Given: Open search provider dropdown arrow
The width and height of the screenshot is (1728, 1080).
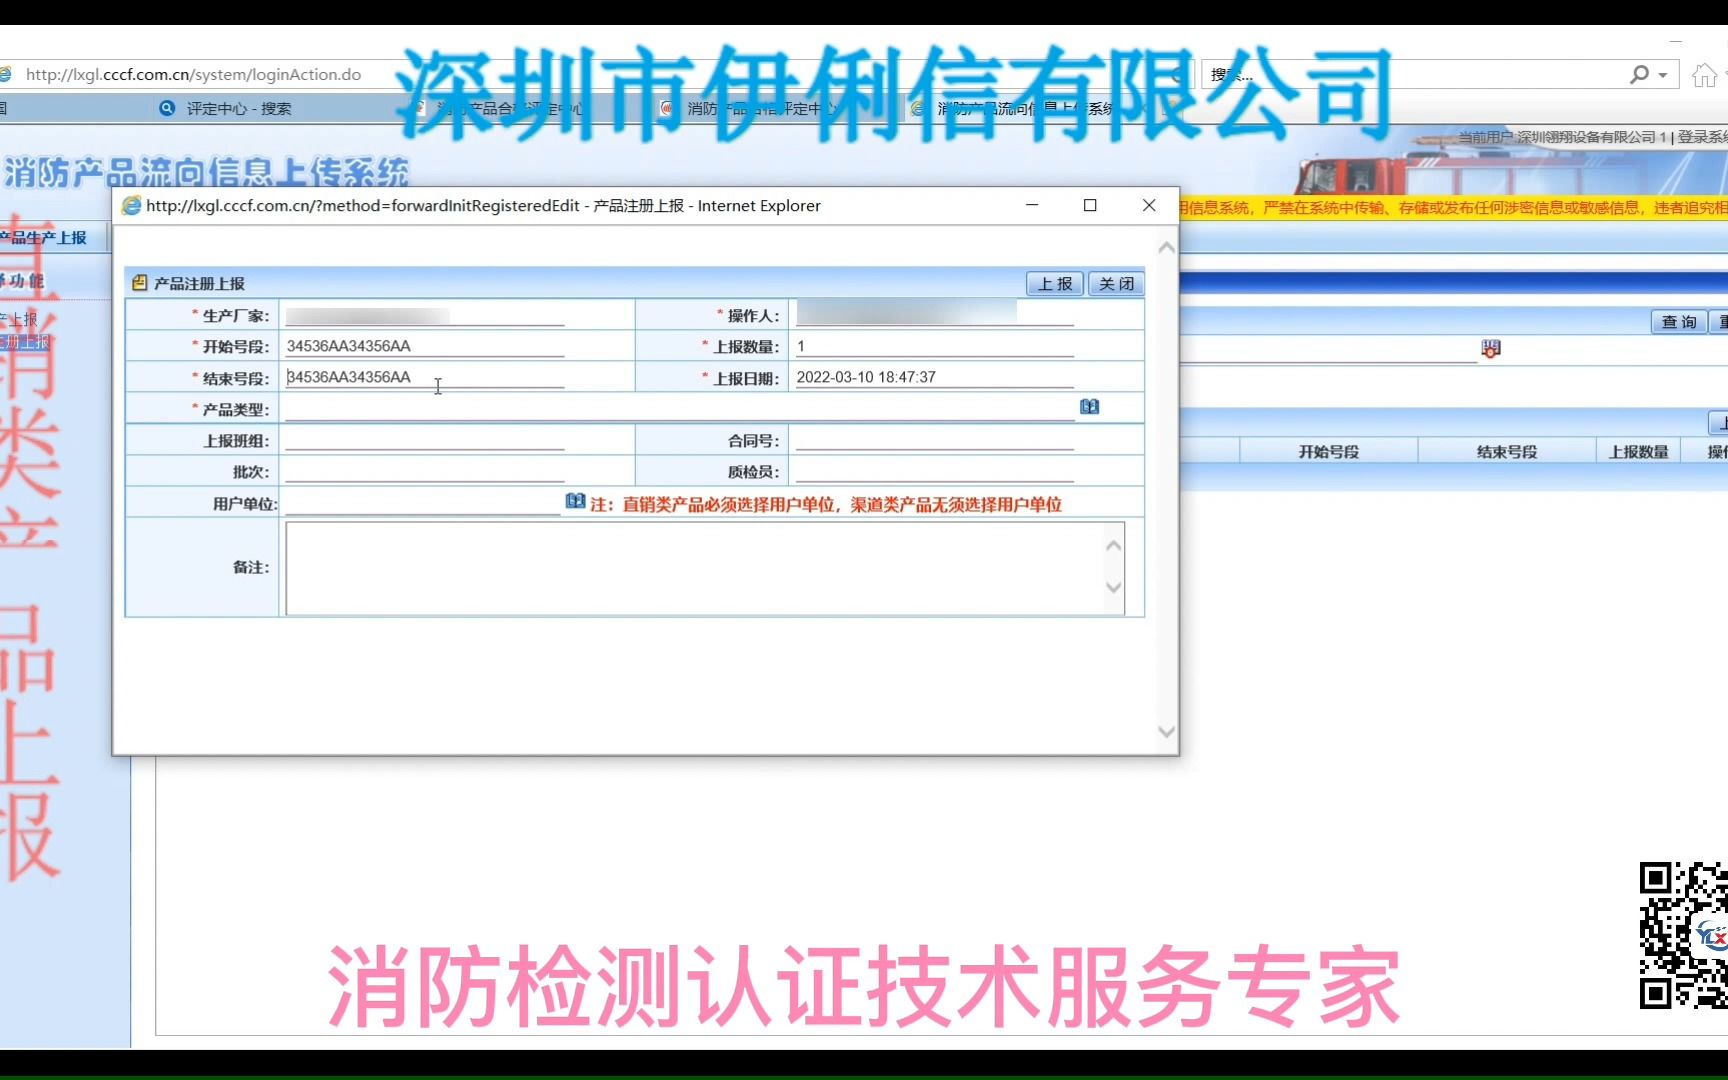Looking at the screenshot, I should click(1663, 75).
